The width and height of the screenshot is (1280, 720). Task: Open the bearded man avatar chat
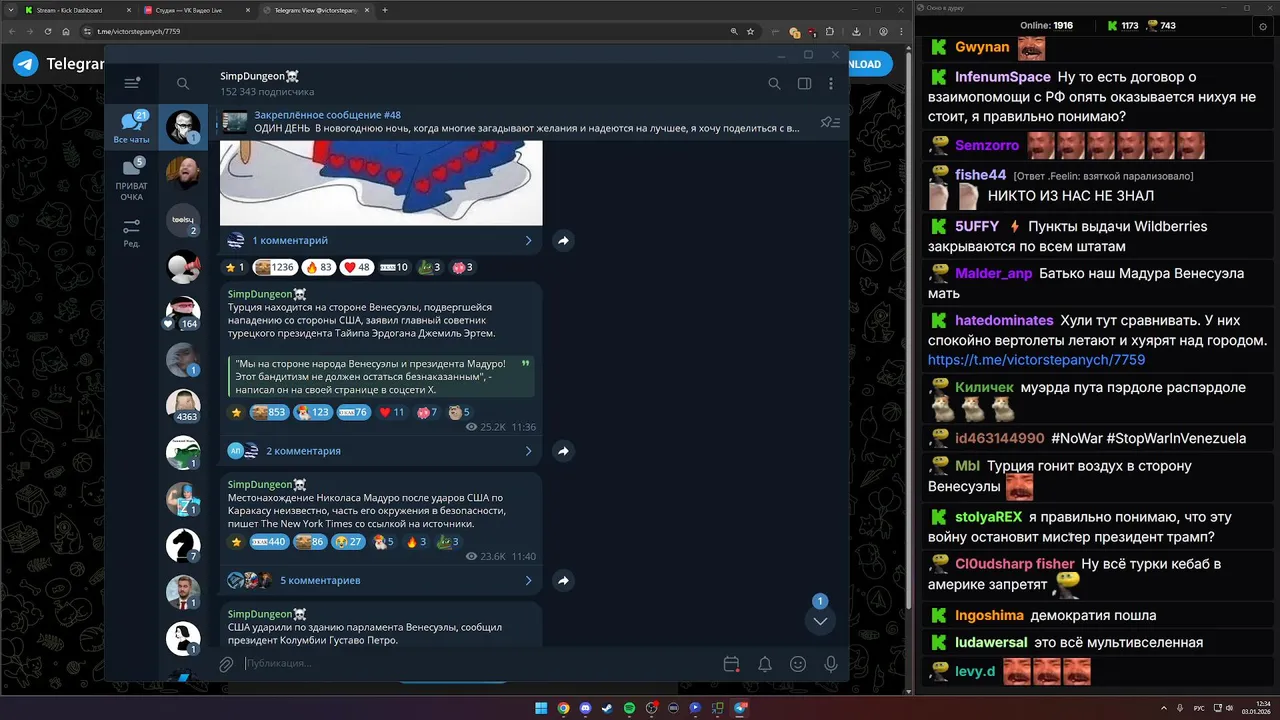183,173
